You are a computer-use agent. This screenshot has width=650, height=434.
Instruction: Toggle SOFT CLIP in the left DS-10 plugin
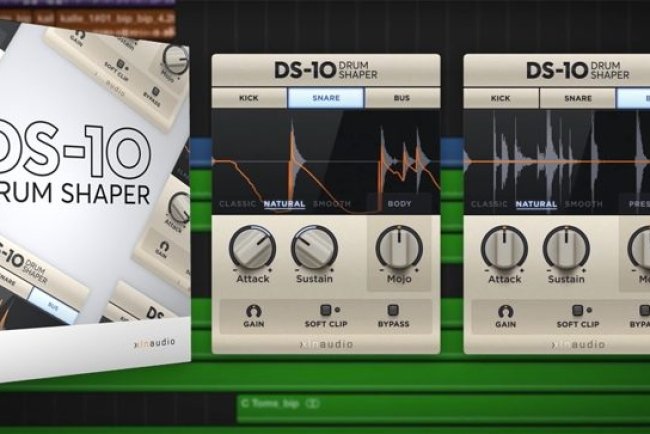coord(326,310)
